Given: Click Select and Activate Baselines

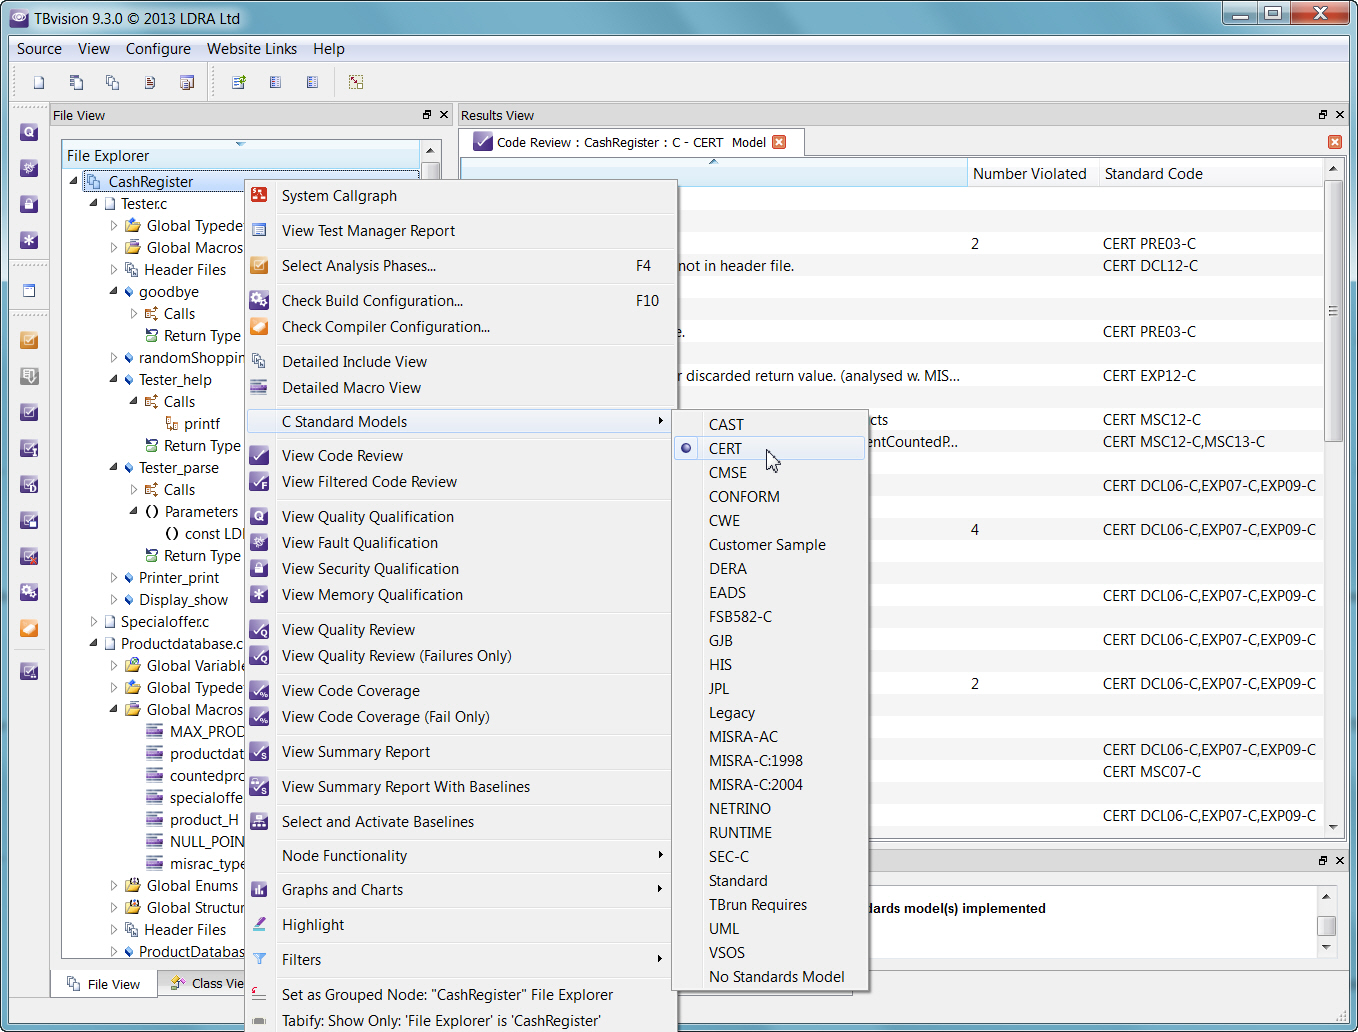Looking at the screenshot, I should pos(377,822).
